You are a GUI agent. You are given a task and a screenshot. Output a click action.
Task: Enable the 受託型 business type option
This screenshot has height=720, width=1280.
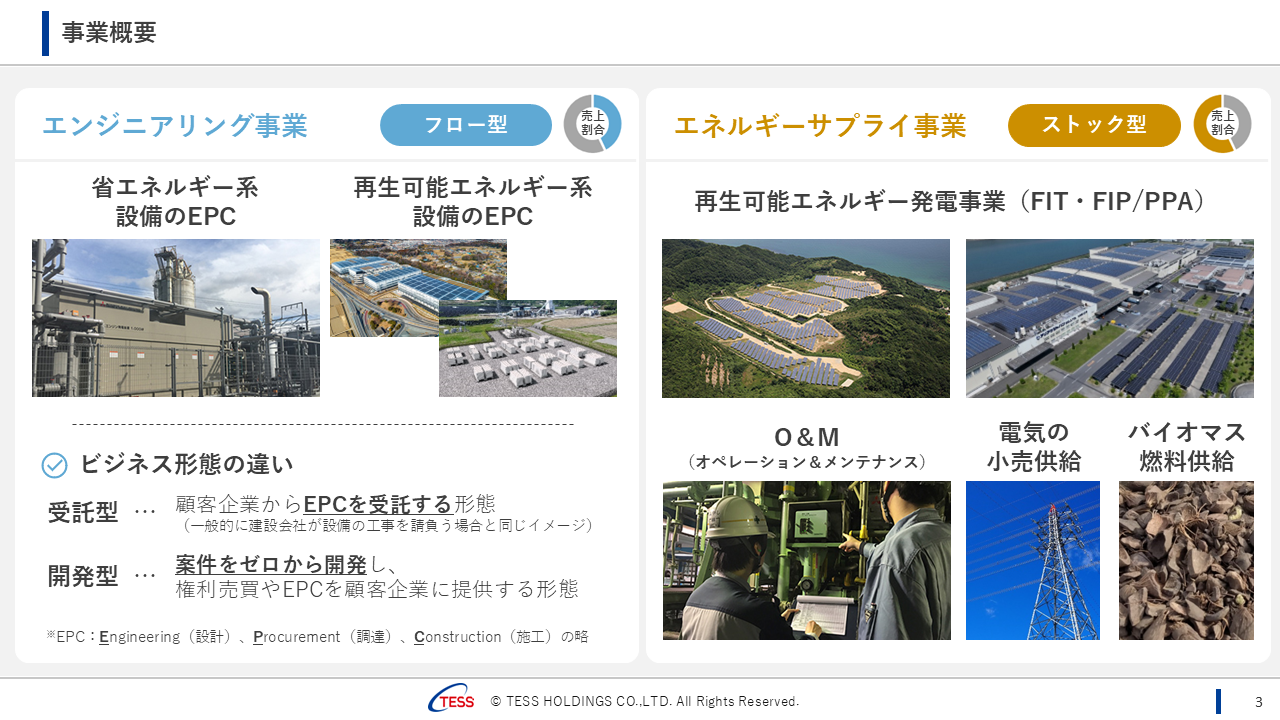click(75, 506)
